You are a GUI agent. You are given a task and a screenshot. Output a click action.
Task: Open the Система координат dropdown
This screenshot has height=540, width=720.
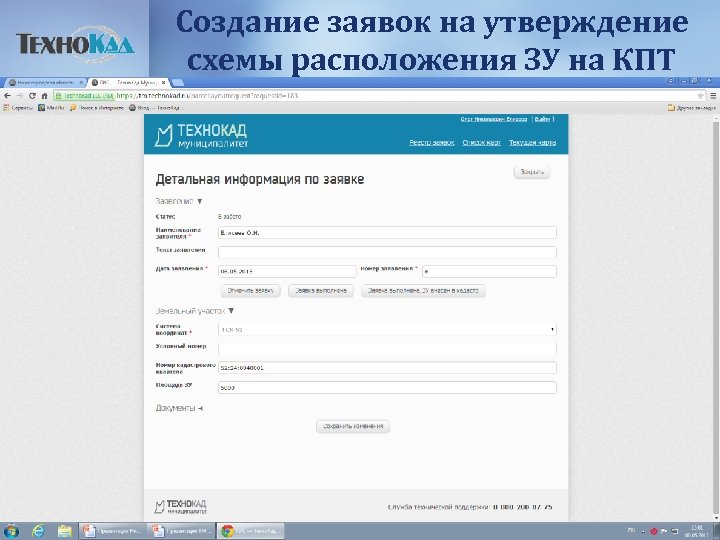click(387, 329)
